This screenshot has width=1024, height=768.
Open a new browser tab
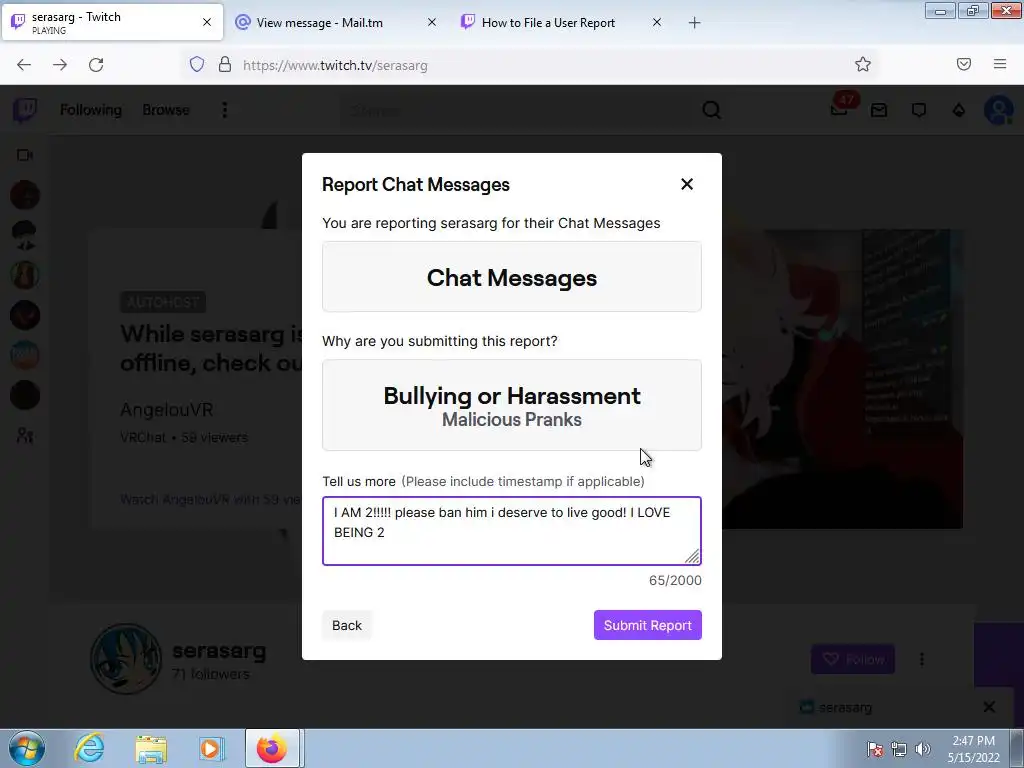point(694,23)
